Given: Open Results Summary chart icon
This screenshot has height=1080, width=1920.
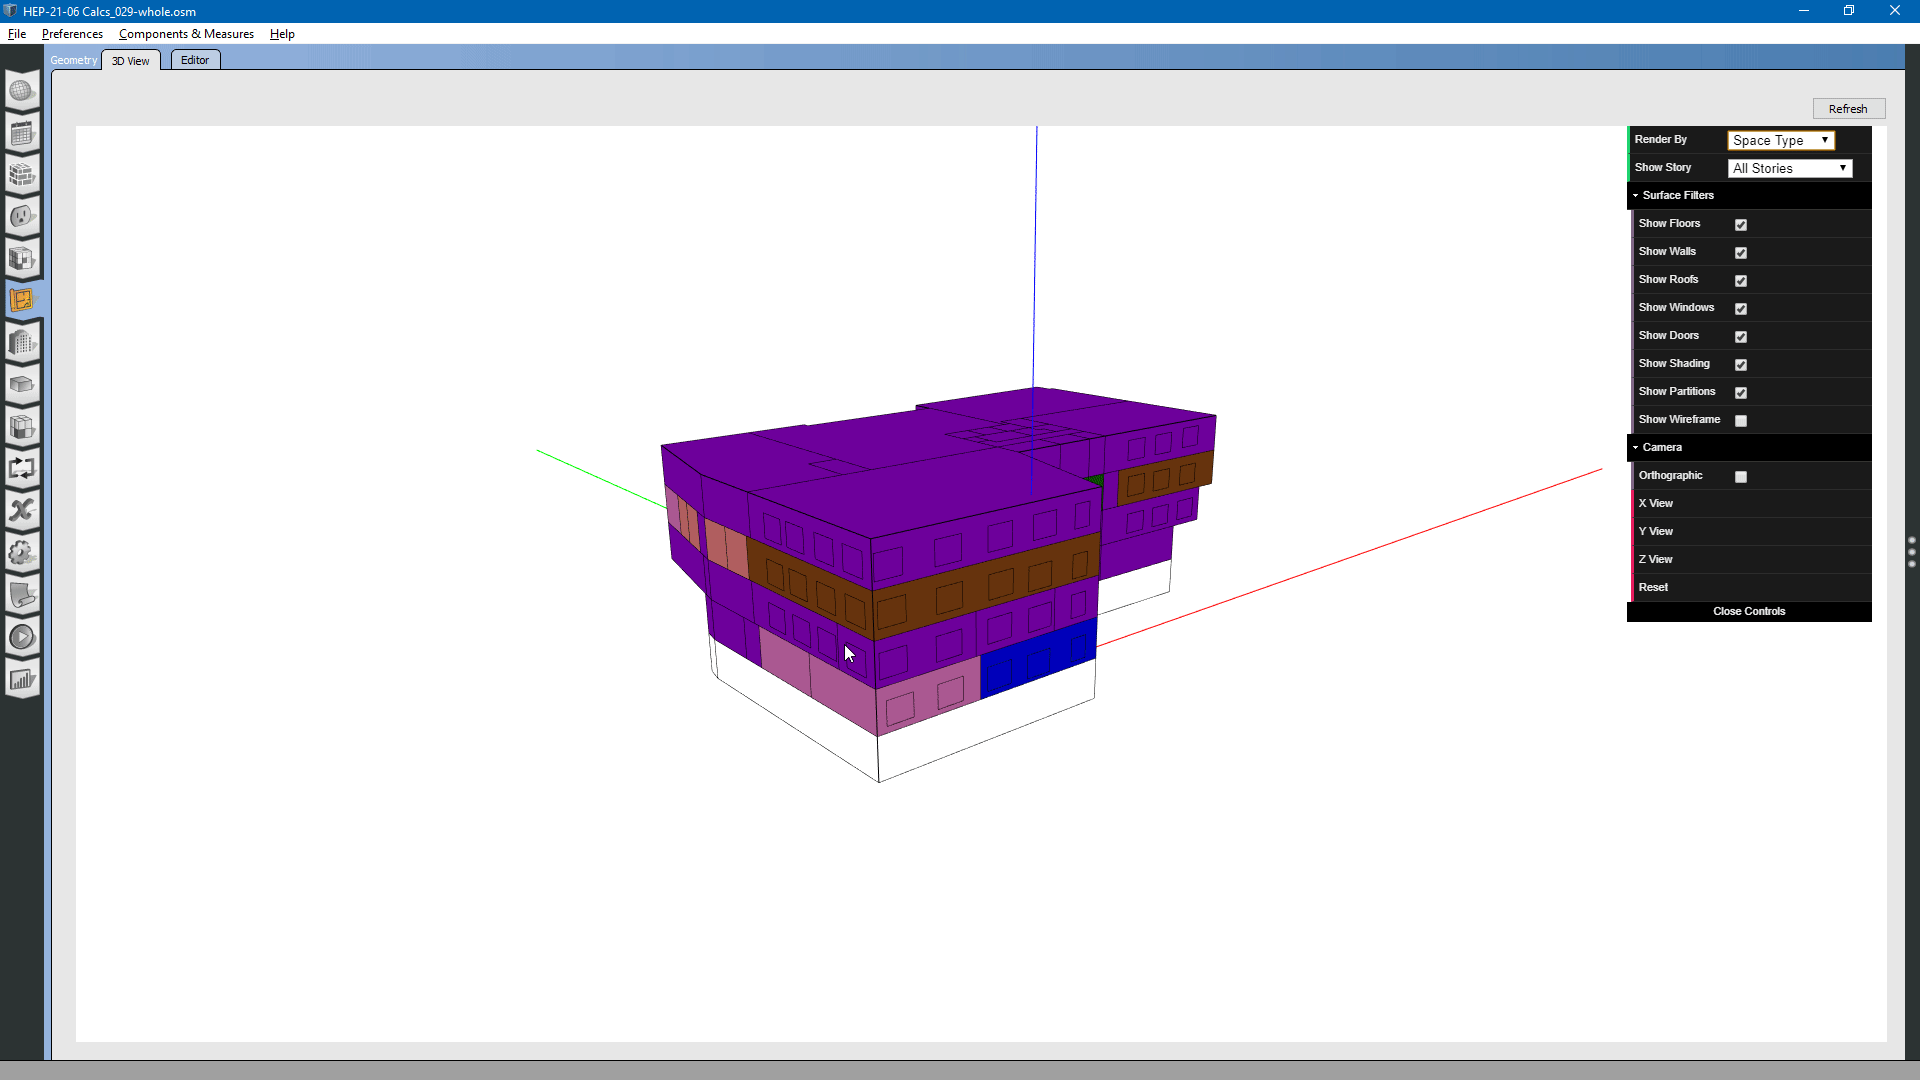Looking at the screenshot, I should pyautogui.click(x=22, y=679).
